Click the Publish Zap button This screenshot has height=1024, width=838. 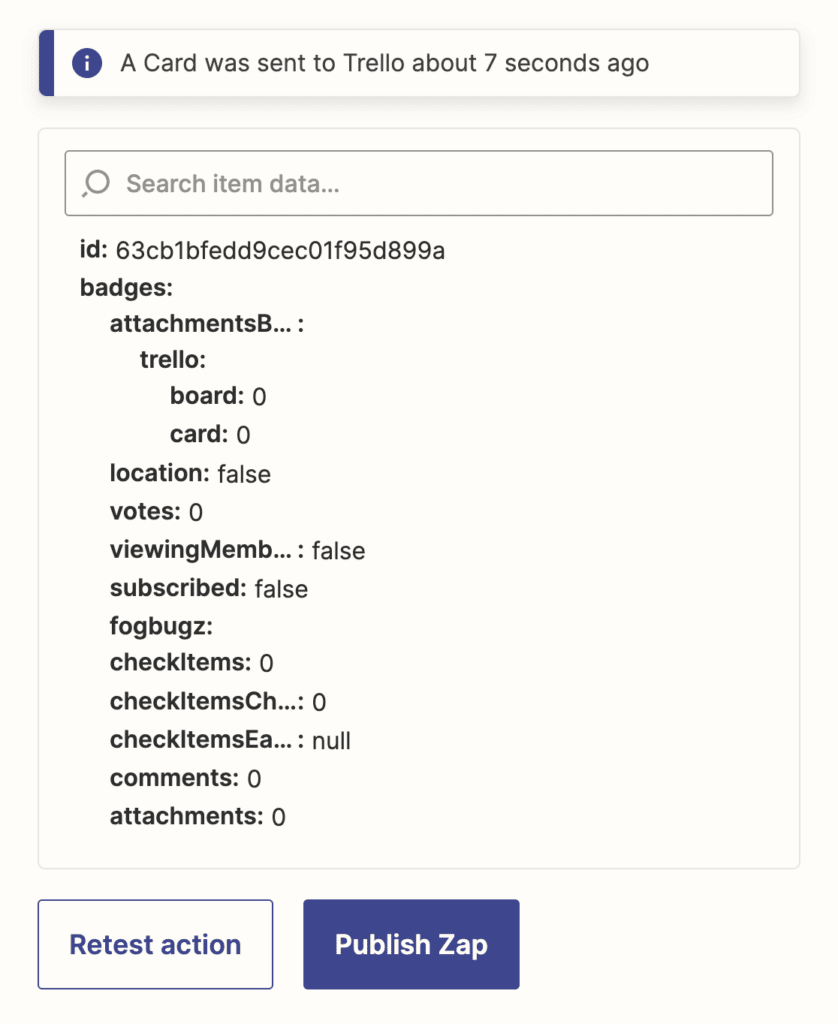410,943
